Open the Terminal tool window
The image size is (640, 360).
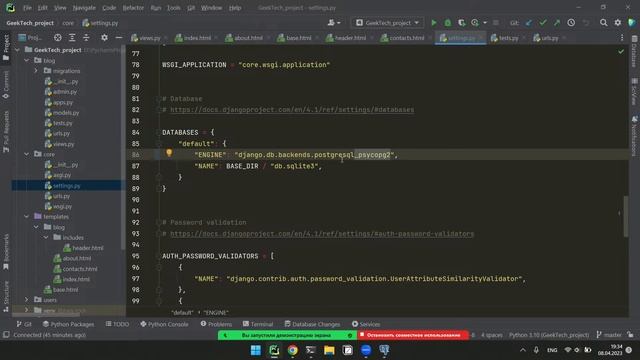tap(258, 324)
